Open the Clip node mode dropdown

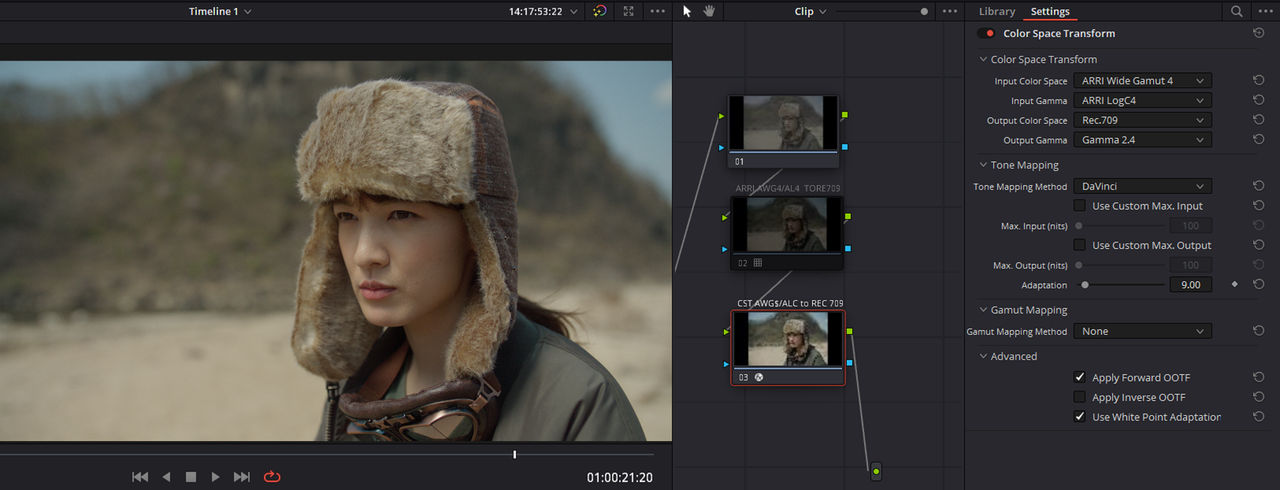(810, 11)
